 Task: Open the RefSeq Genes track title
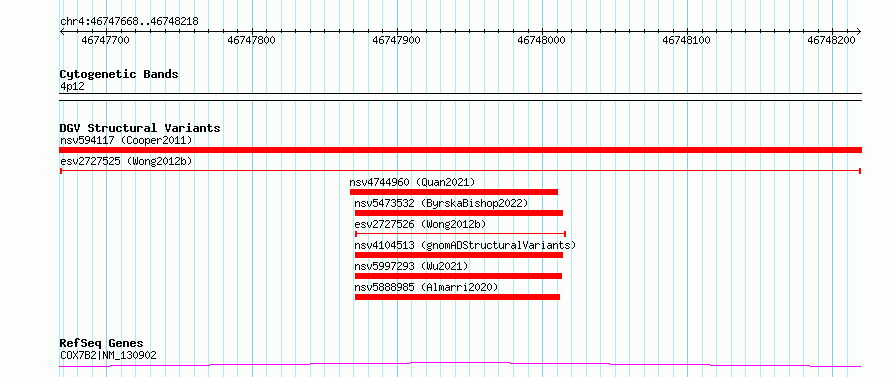pos(102,344)
